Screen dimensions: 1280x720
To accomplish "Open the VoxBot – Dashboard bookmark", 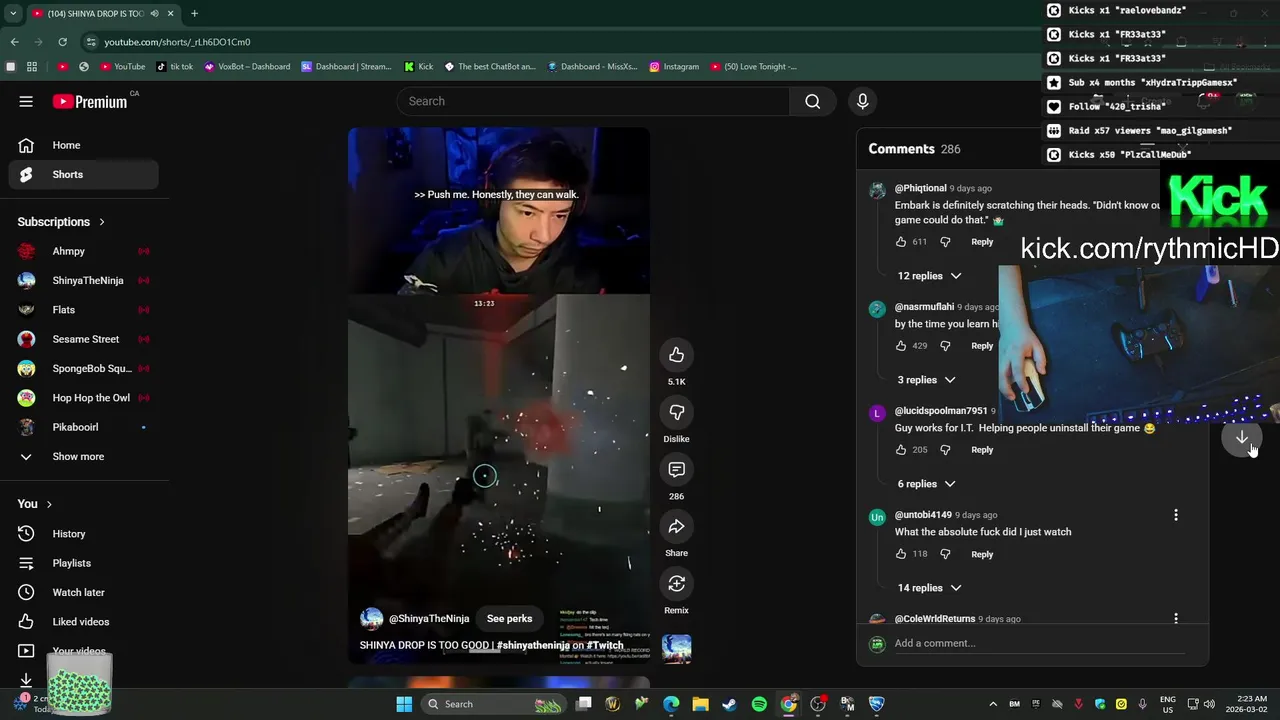I will click(x=247, y=67).
